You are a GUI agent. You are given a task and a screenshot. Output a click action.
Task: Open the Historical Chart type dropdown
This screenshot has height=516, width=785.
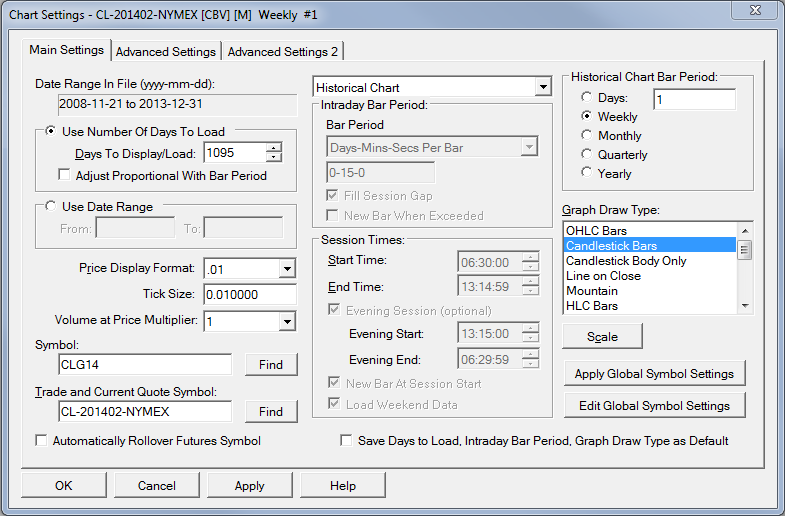543,88
